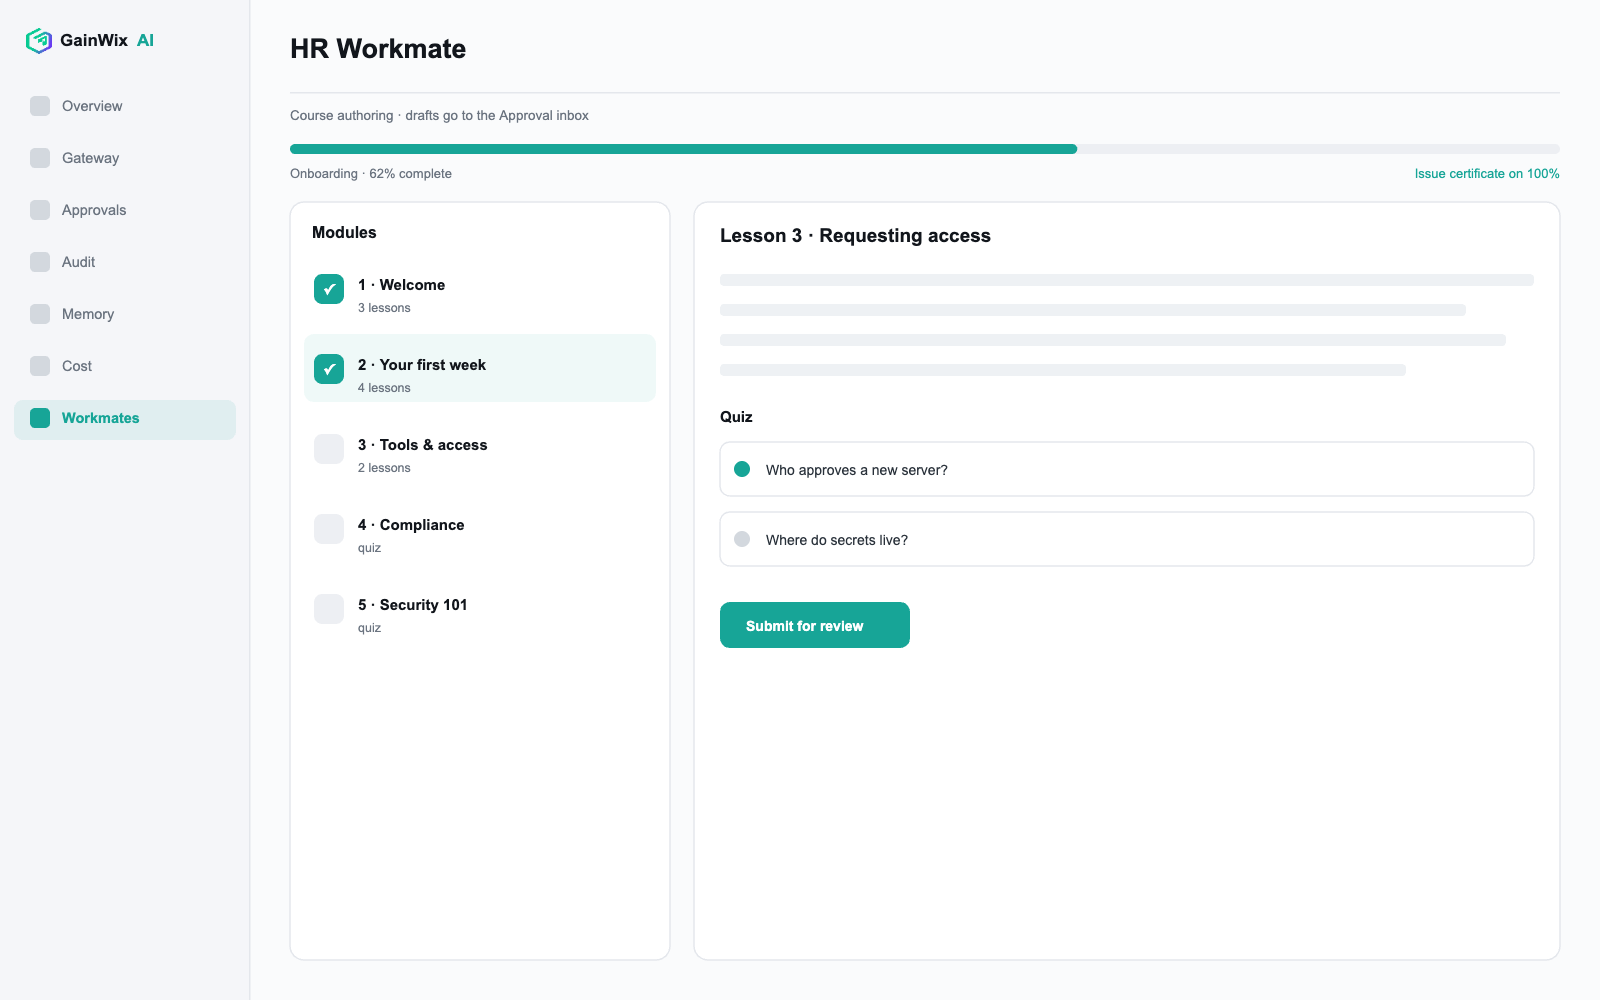Open the Approvals menu item
Image resolution: width=1600 pixels, height=1000 pixels.
pyautogui.click(x=125, y=210)
